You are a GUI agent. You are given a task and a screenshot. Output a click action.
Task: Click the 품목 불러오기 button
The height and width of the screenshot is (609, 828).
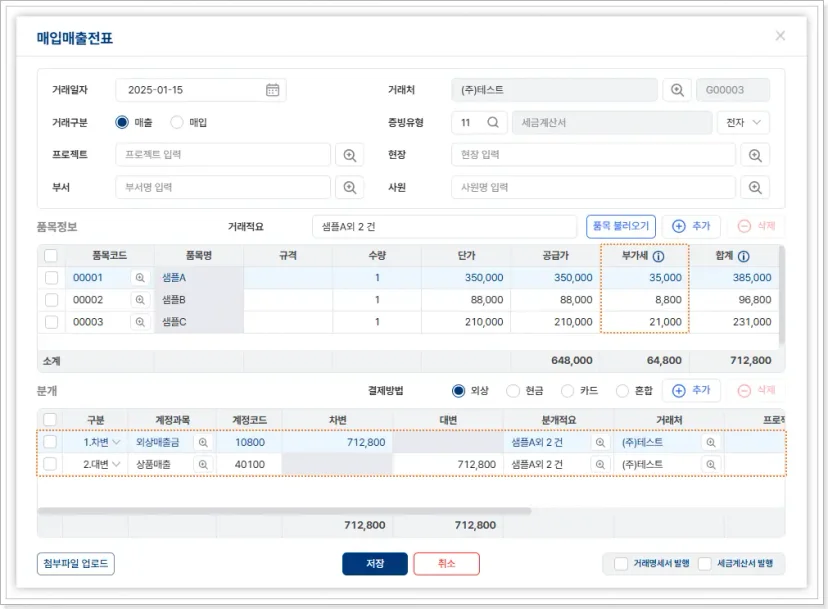coord(621,227)
